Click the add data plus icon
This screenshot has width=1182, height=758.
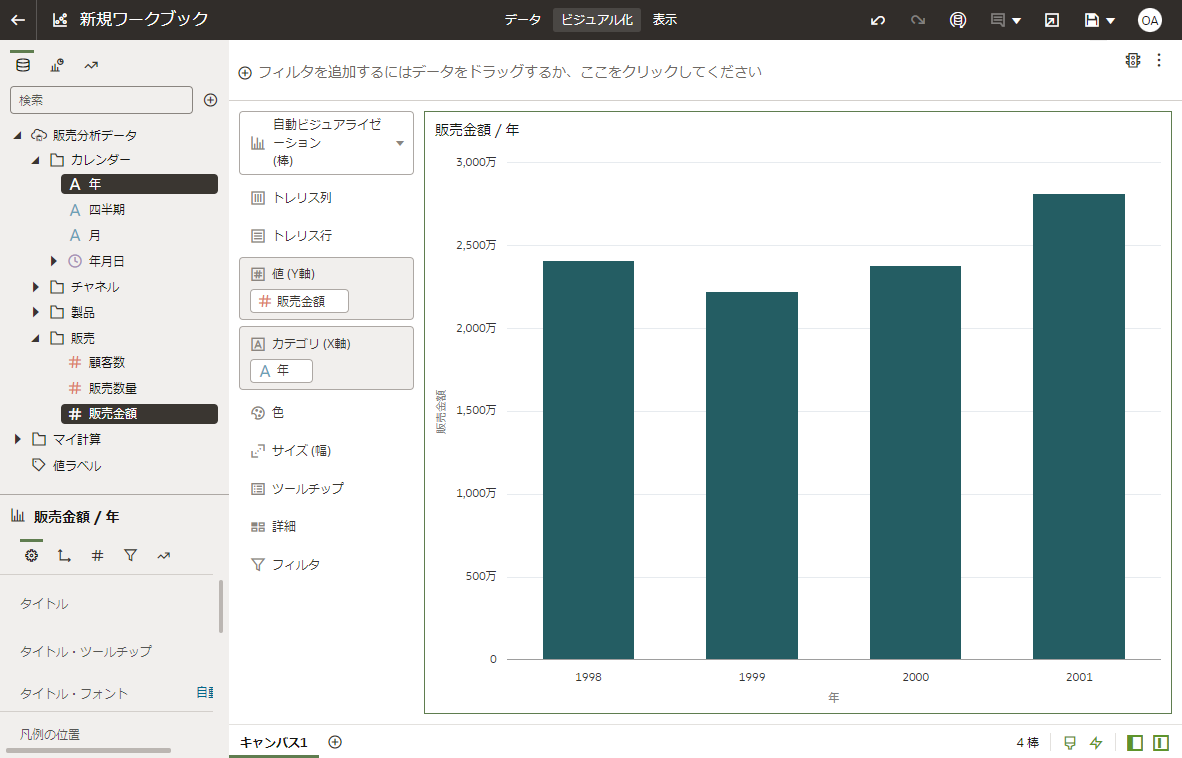click(x=210, y=100)
